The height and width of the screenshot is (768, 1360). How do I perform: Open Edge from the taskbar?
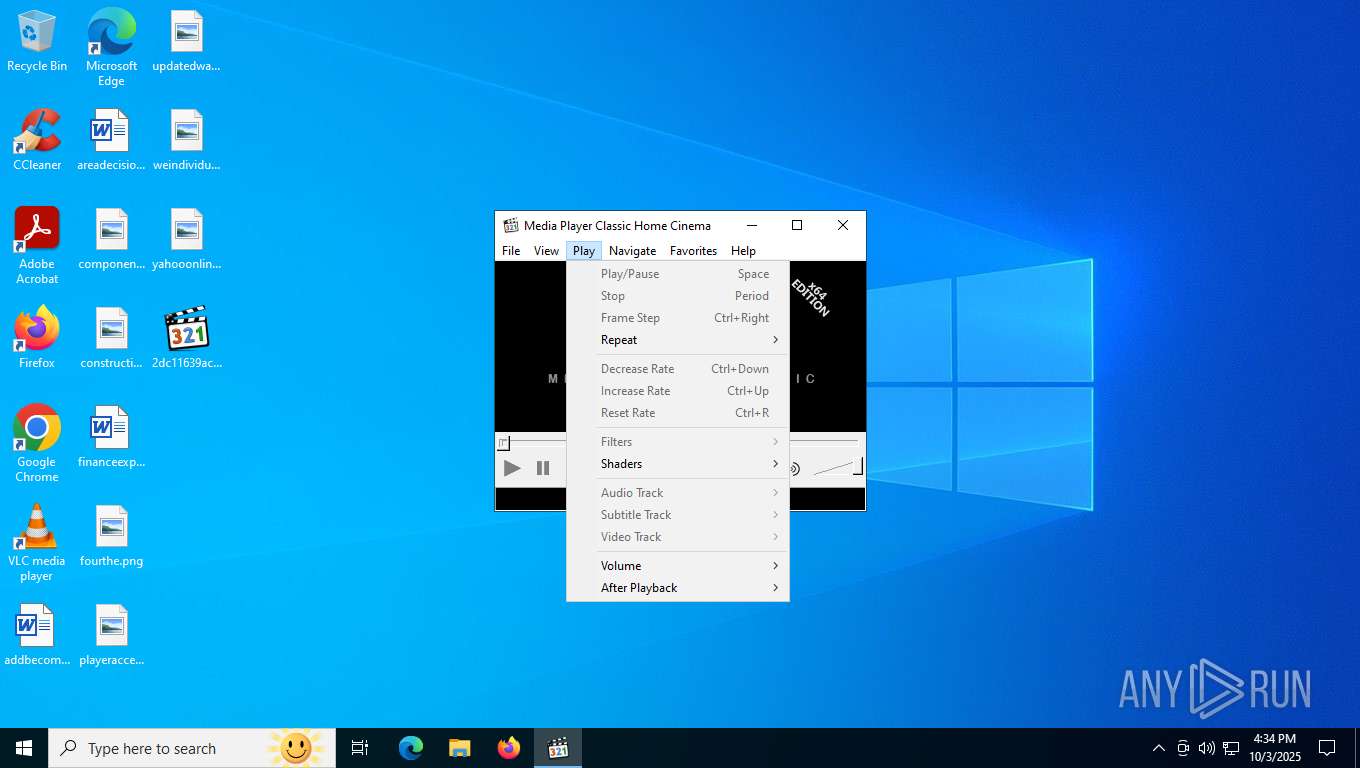[411, 748]
